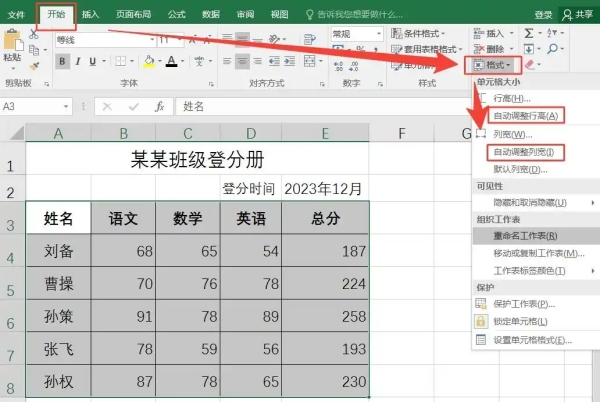The width and height of the screenshot is (600, 402).
Task: Select AutoFit Row Height menu item
Action: 526,116
